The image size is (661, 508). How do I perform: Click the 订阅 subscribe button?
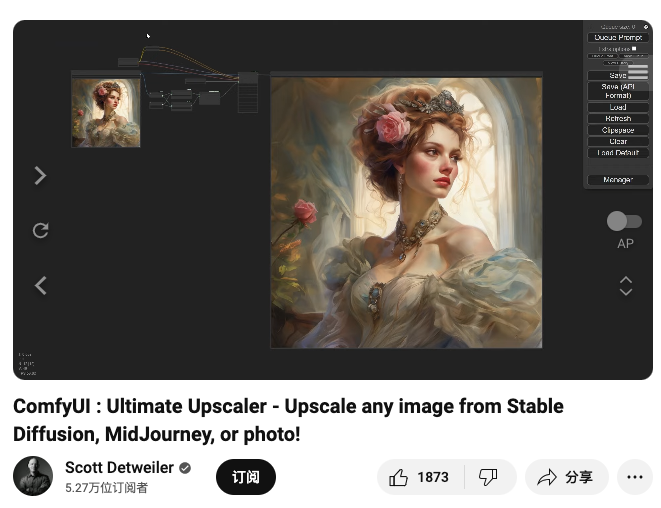point(246,477)
